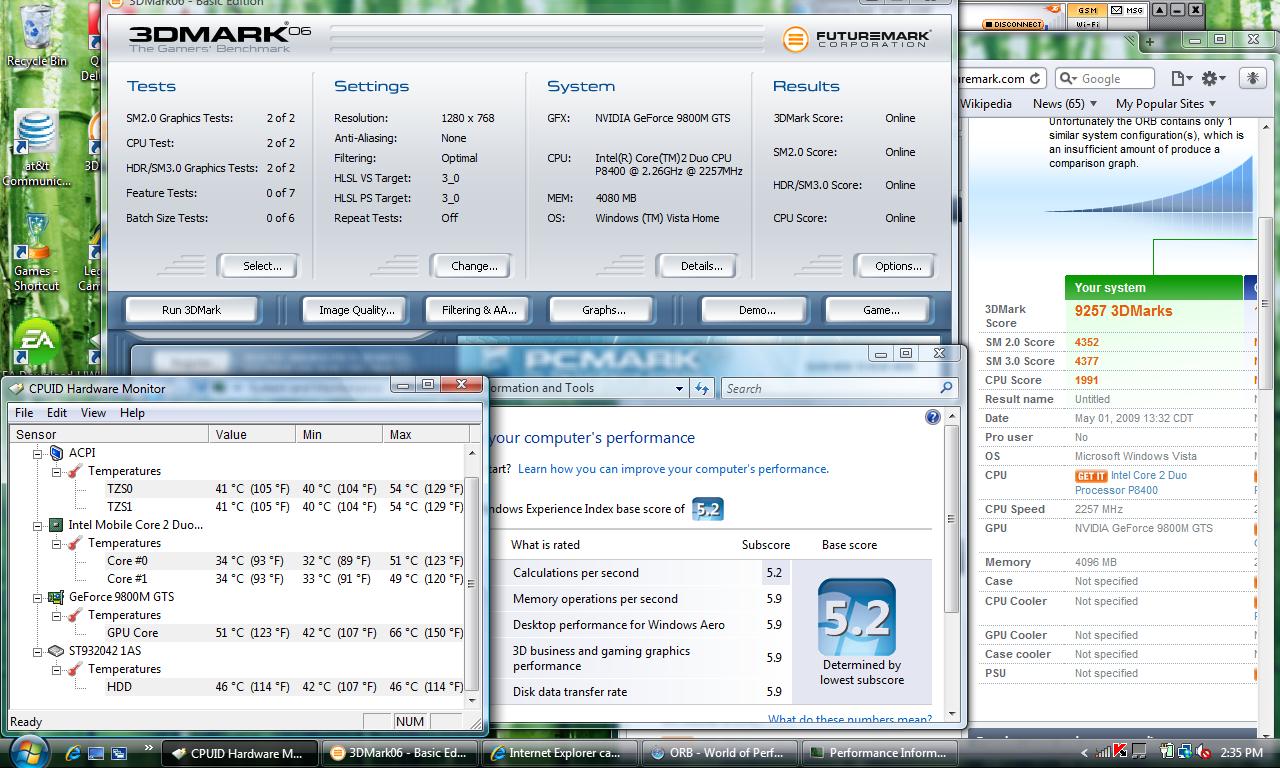Open the at&t Communication Manager desktop shortcut
Viewport: 1280px width, 768px height.
(36, 150)
